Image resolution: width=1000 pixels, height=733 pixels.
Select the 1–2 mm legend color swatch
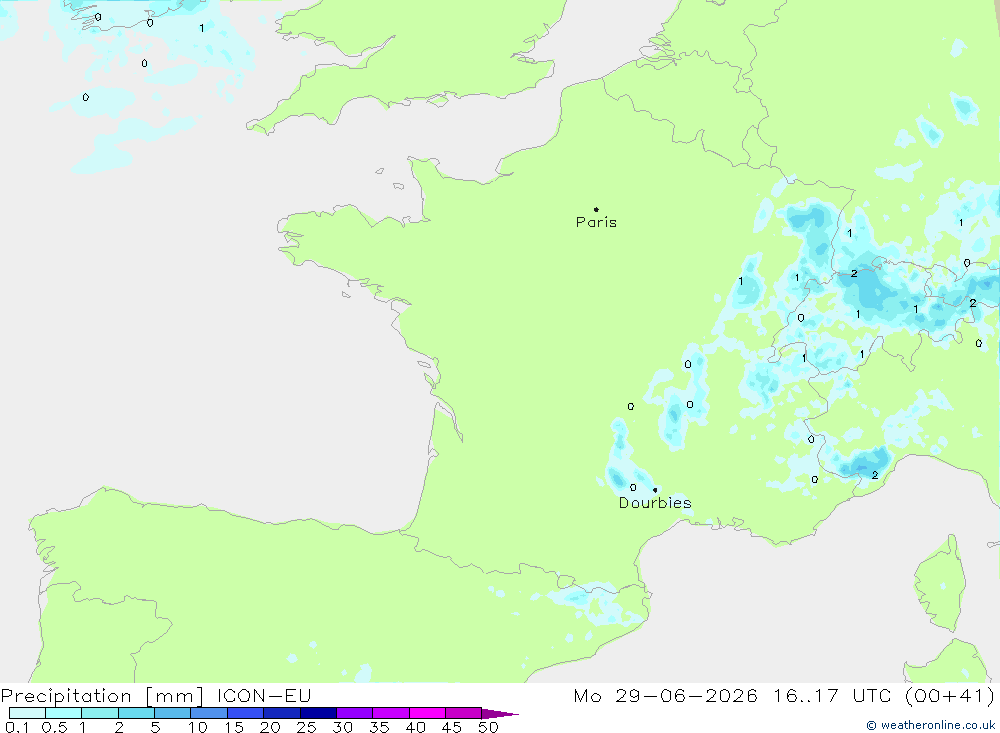100,713
